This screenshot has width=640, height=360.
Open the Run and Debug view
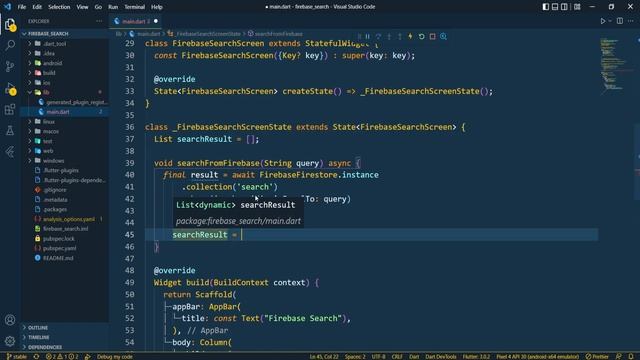(x=10, y=88)
